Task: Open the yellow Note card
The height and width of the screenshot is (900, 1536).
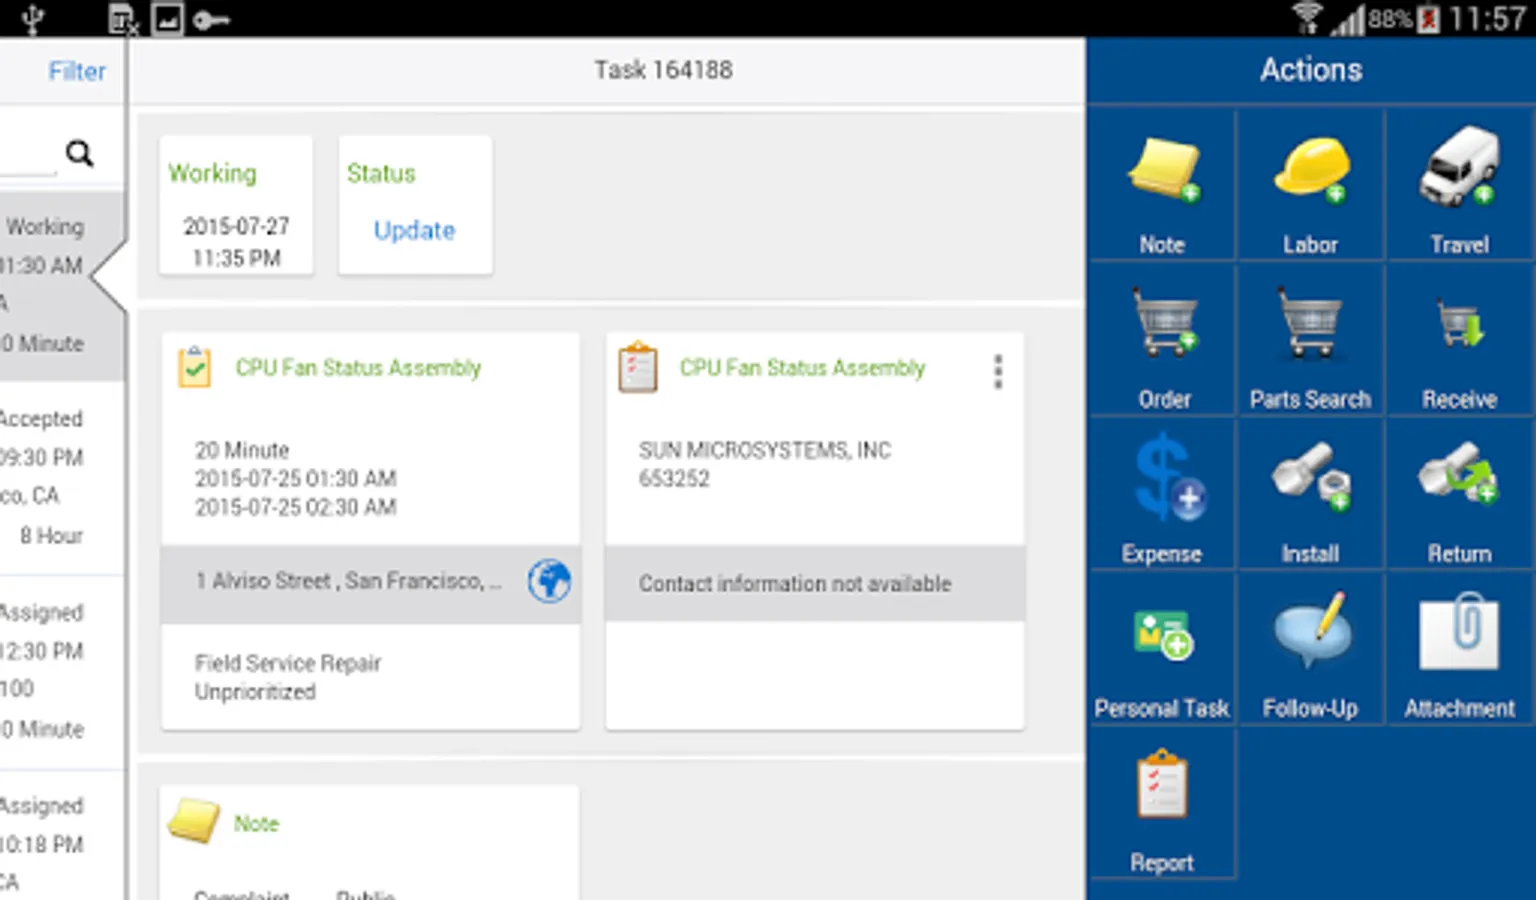Action: 370,842
